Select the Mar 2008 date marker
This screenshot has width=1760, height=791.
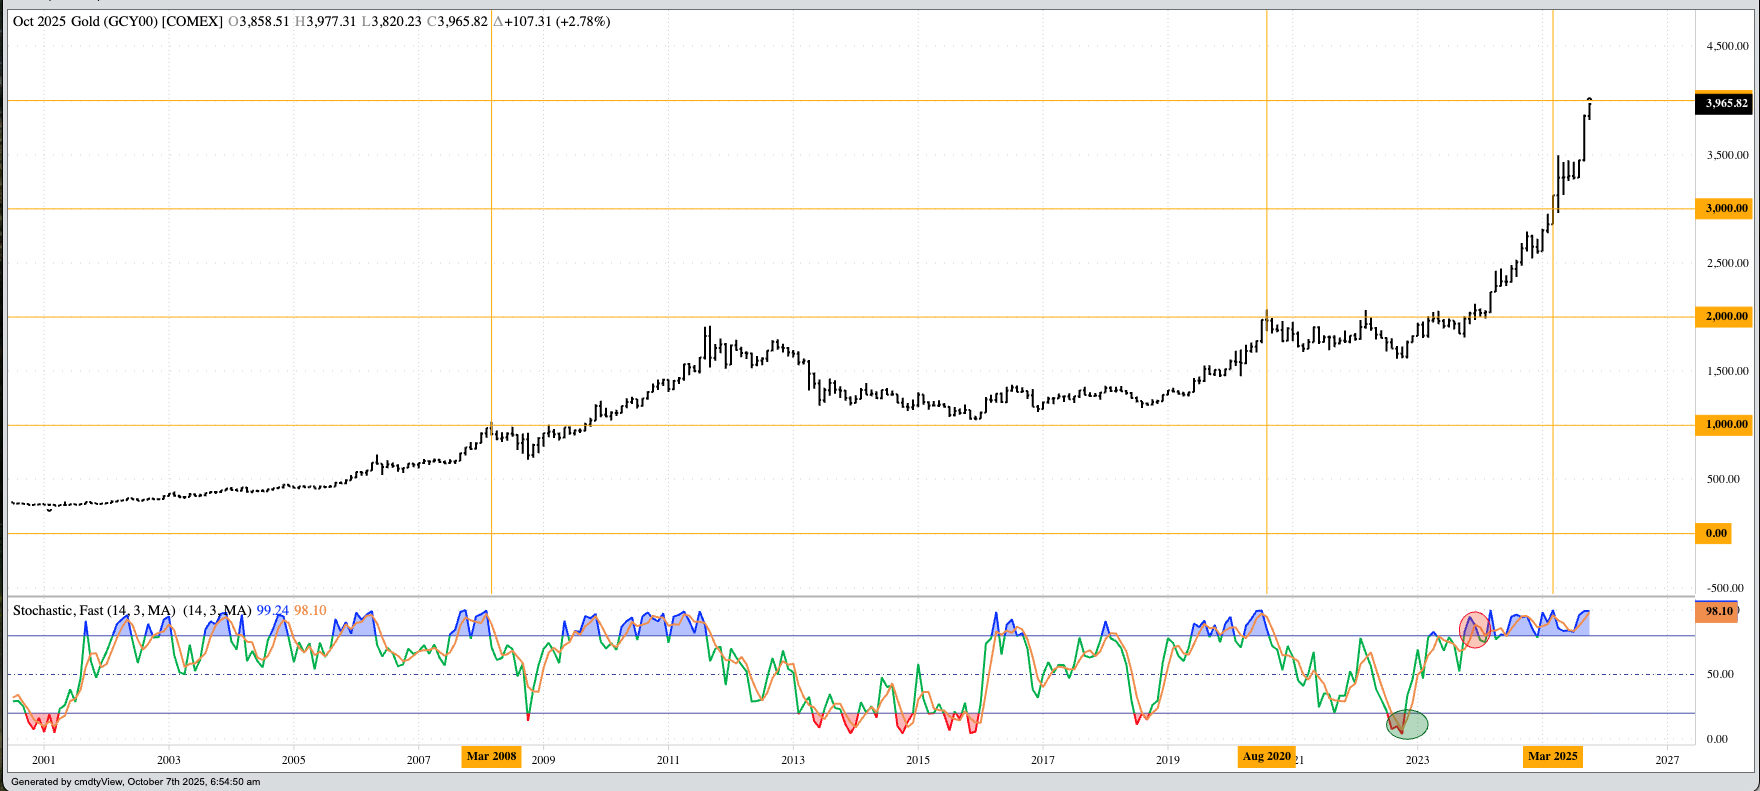click(491, 756)
